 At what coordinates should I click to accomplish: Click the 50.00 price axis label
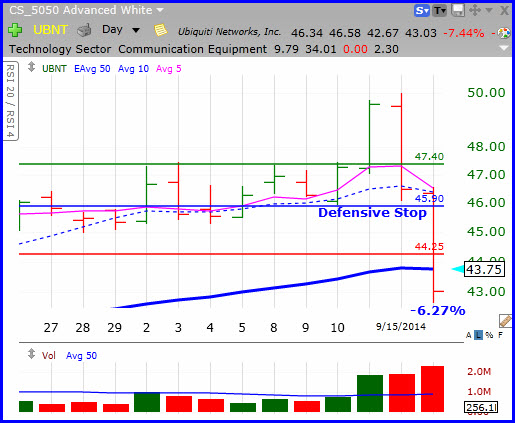(x=486, y=93)
